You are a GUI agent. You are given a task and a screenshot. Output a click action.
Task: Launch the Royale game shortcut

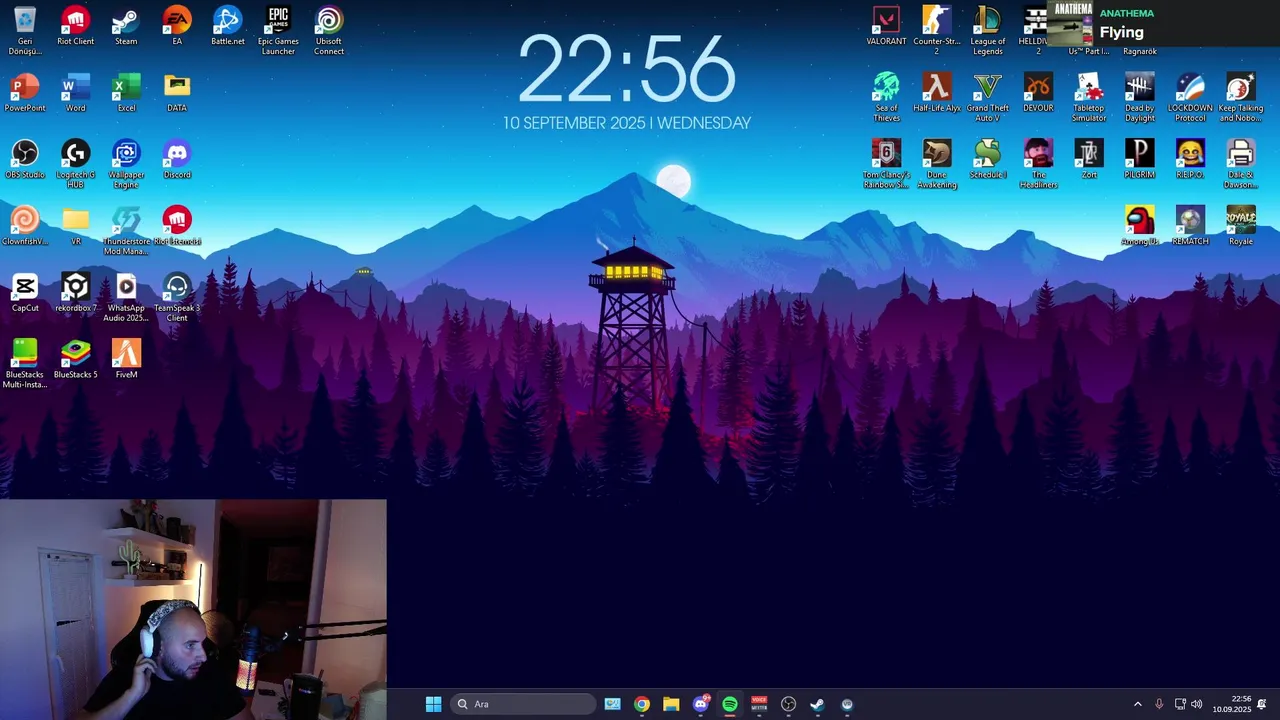click(1241, 227)
